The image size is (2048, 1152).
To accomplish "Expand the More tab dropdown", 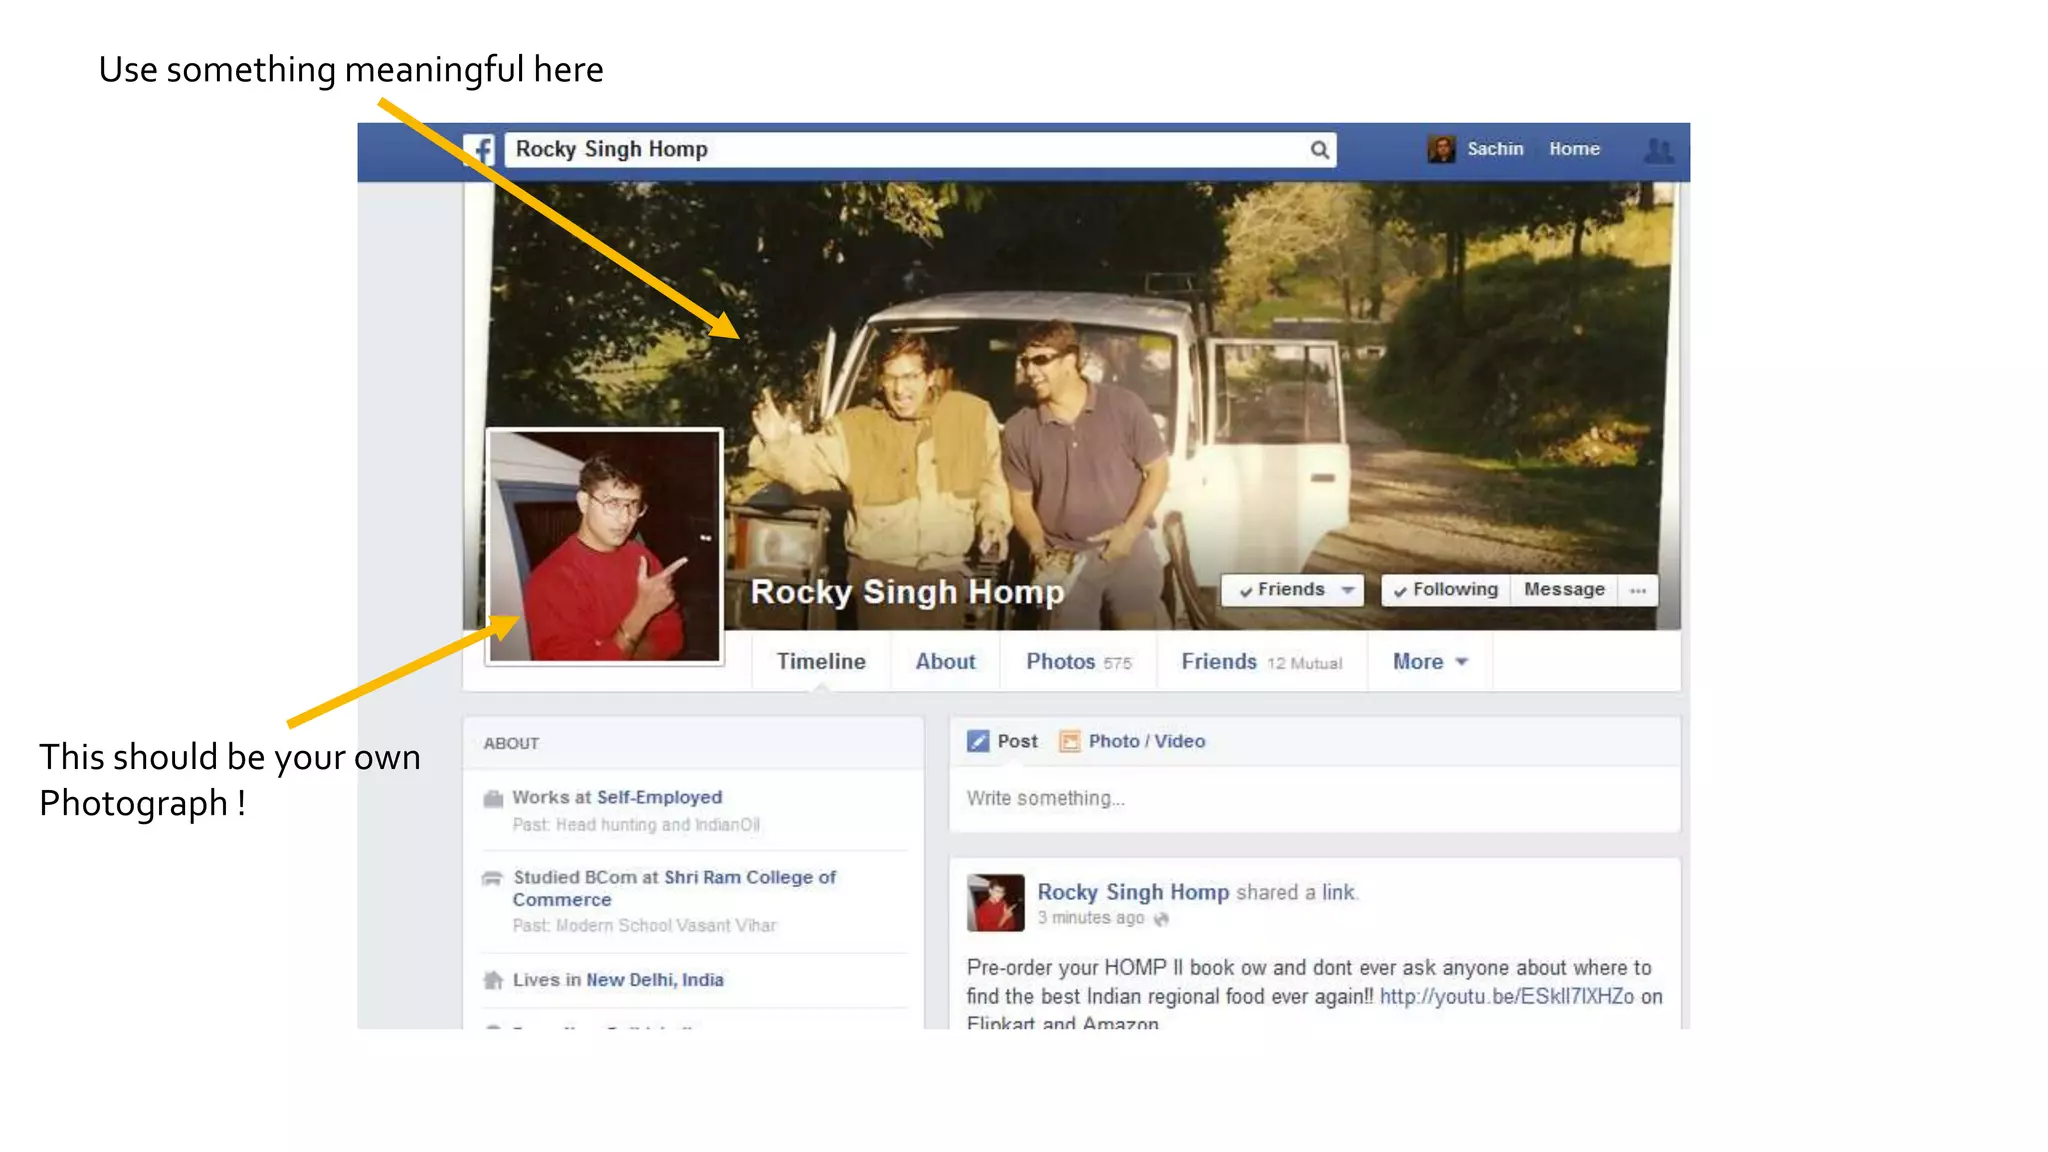I will pyautogui.click(x=1430, y=662).
